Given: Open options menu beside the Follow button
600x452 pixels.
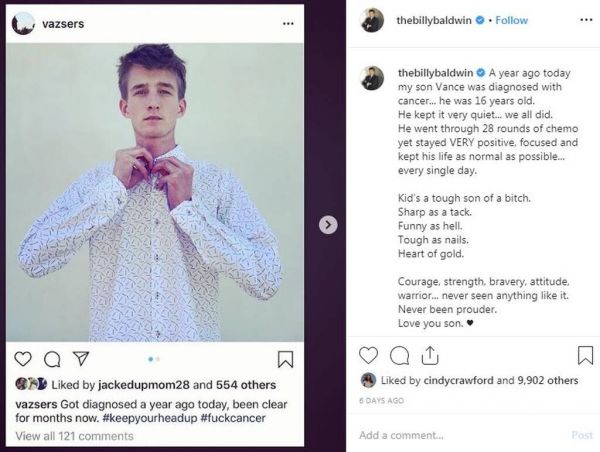Looking at the screenshot, I should [x=582, y=20].
